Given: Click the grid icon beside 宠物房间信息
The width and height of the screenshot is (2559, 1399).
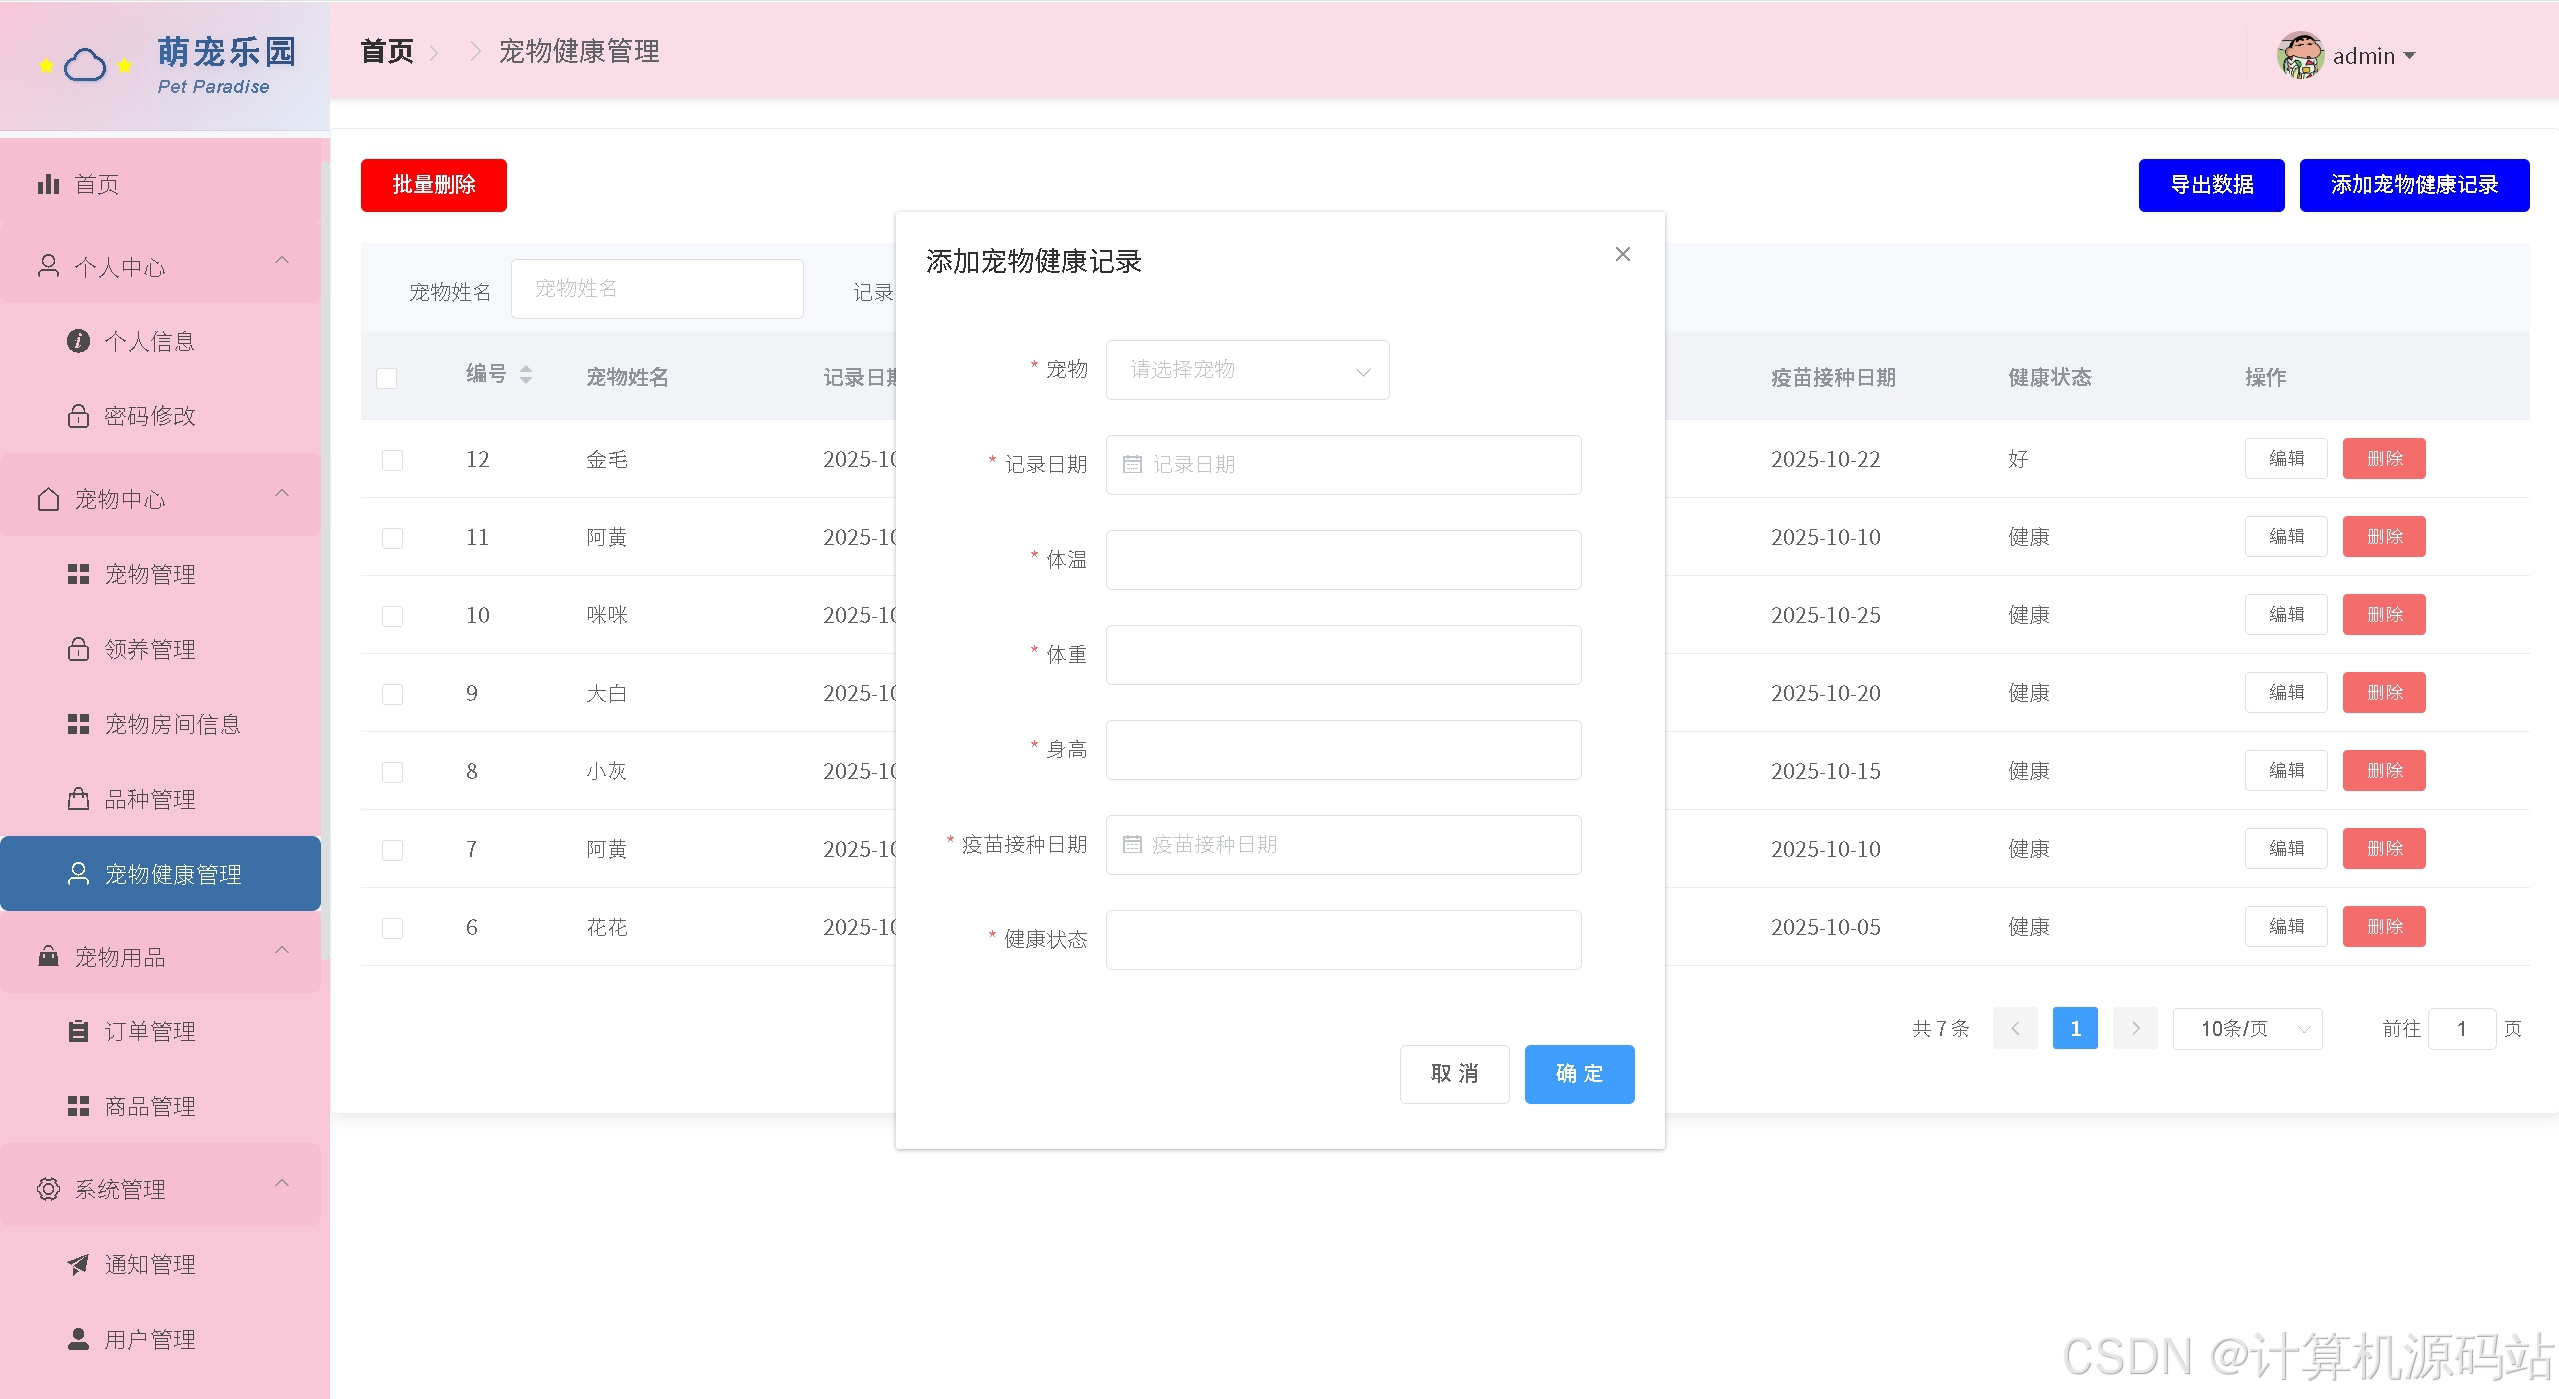Looking at the screenshot, I should 78,724.
